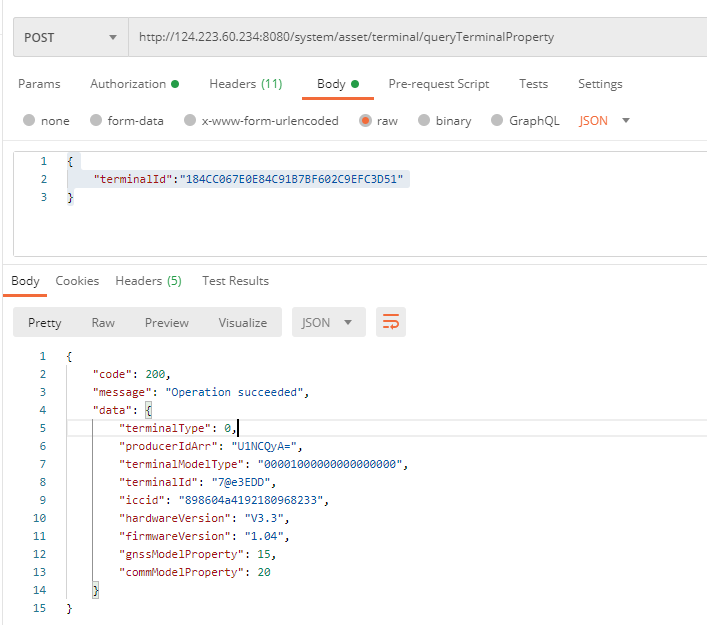
Task: Select the none body type radio
Action: 28,121
